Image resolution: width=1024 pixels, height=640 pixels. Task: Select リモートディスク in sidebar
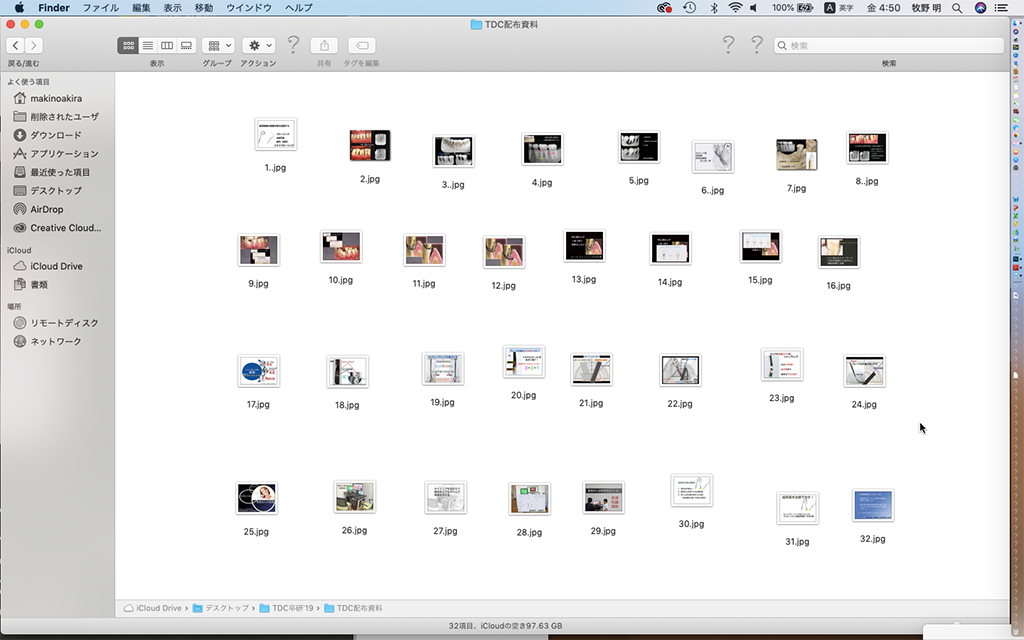[57, 323]
